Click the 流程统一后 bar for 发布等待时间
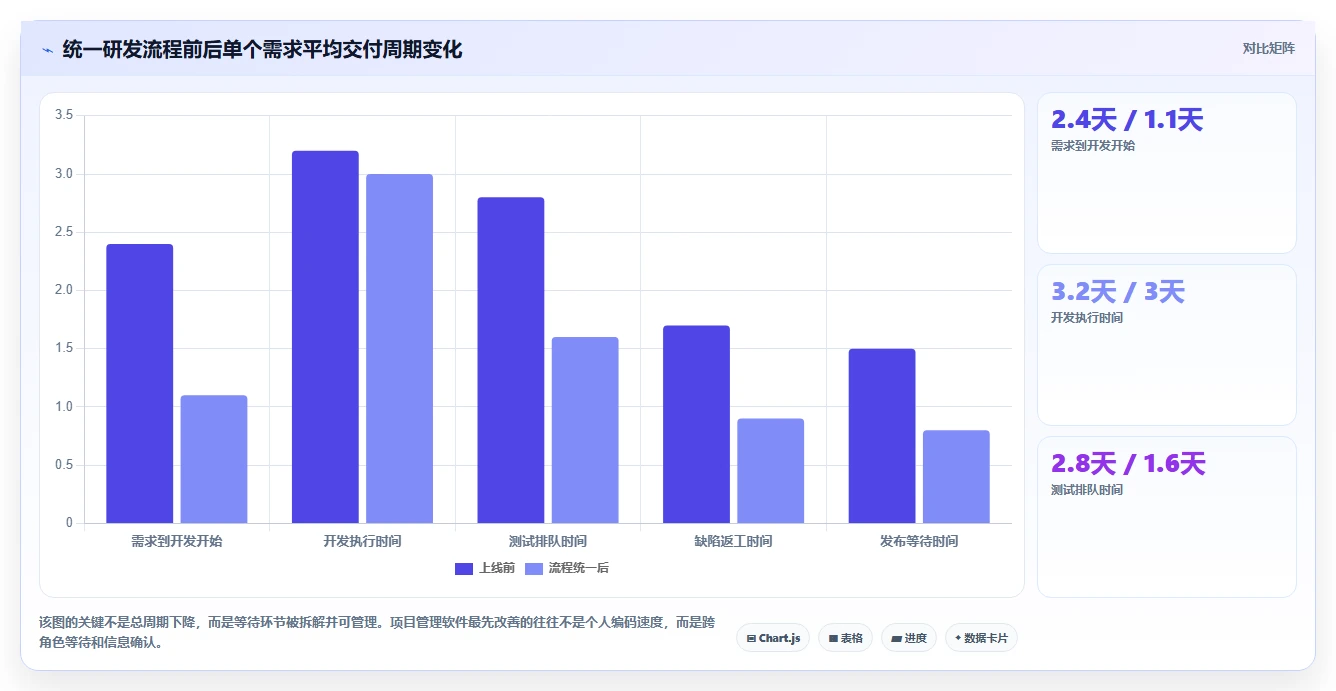The image size is (1336, 691). tap(956, 477)
